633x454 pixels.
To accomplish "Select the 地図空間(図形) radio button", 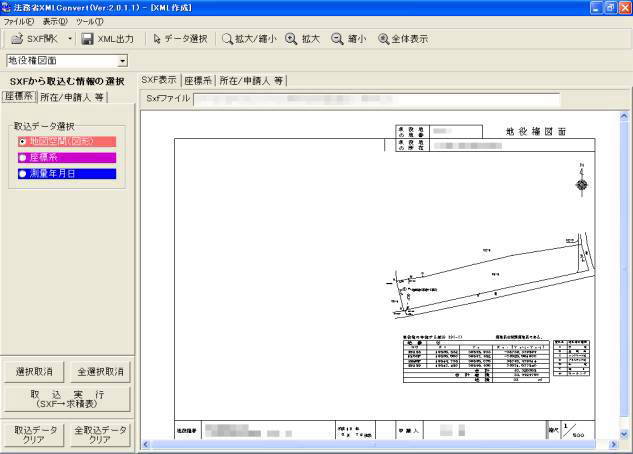I will (23, 142).
